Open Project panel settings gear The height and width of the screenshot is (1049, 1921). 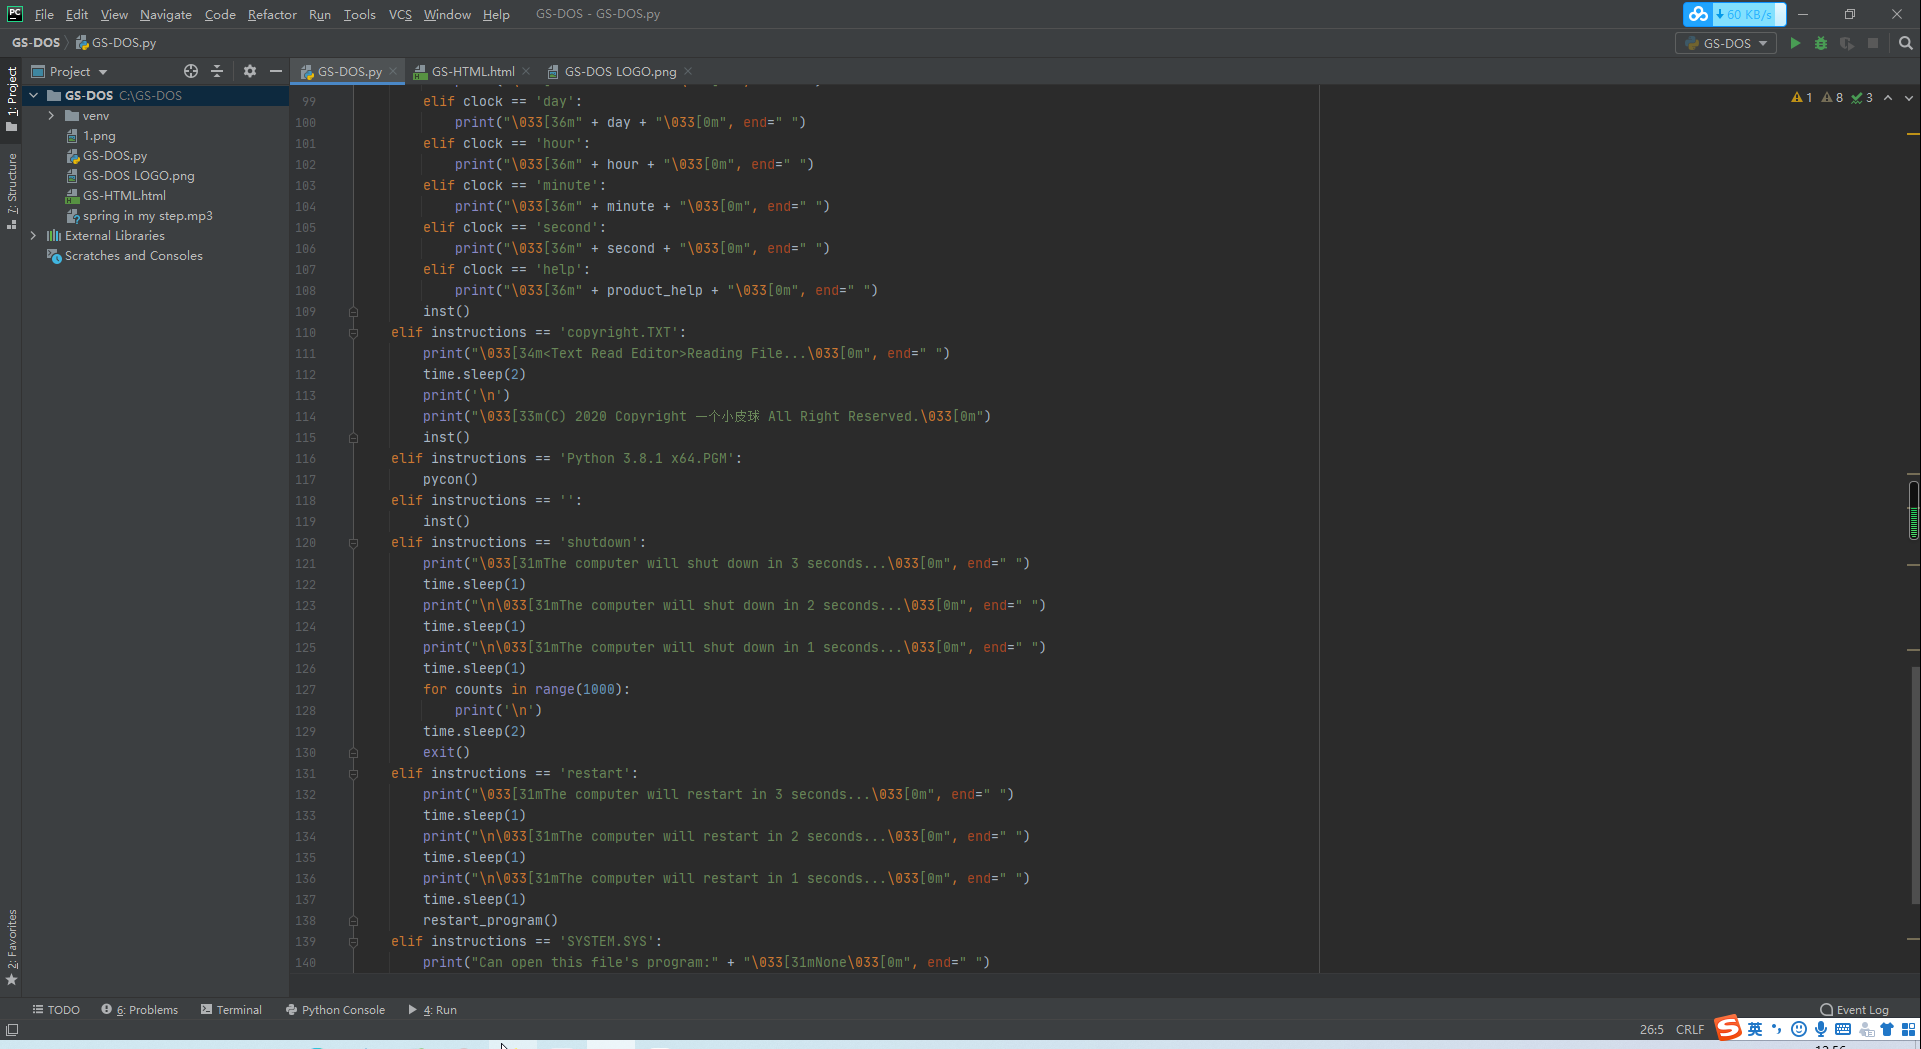(x=250, y=71)
